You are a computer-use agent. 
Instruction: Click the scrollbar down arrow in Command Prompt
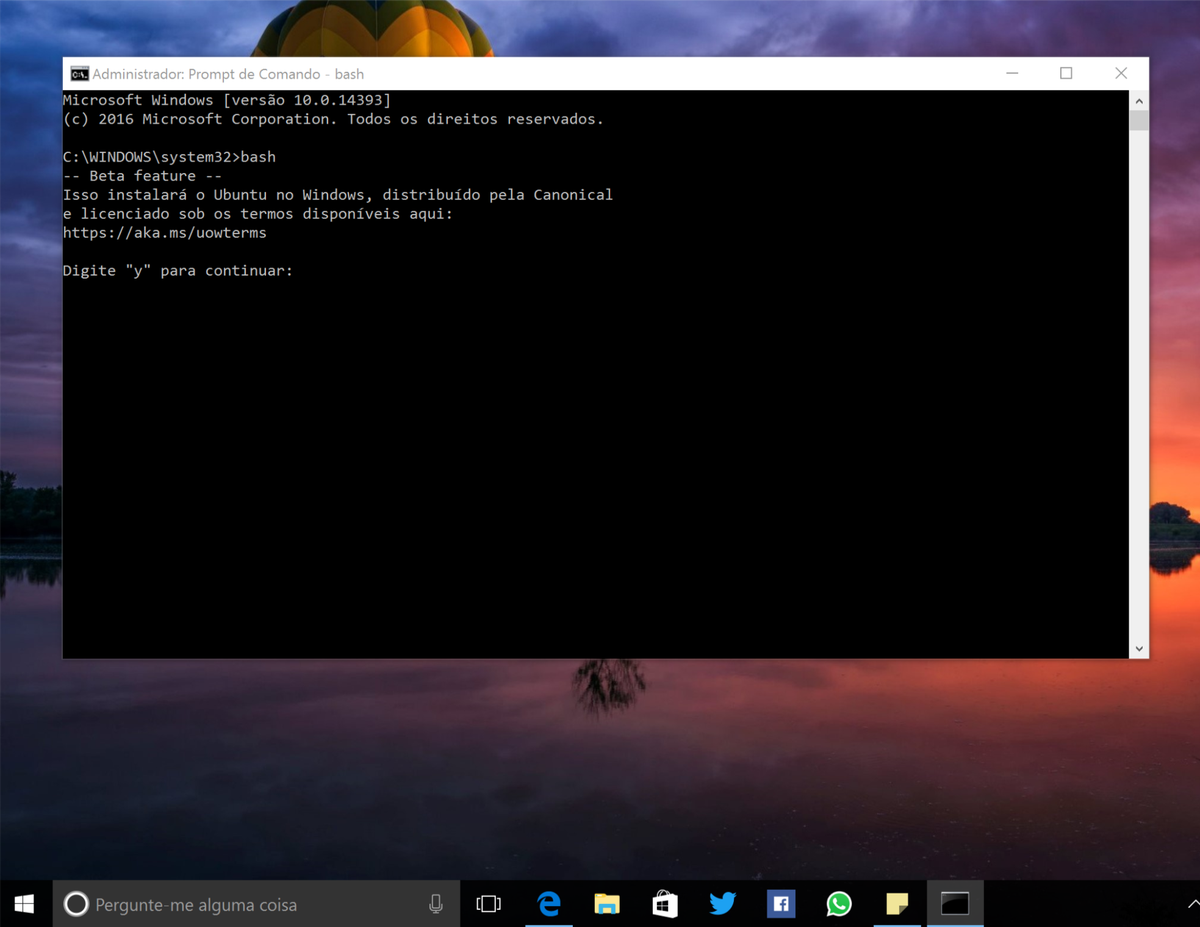click(1139, 648)
